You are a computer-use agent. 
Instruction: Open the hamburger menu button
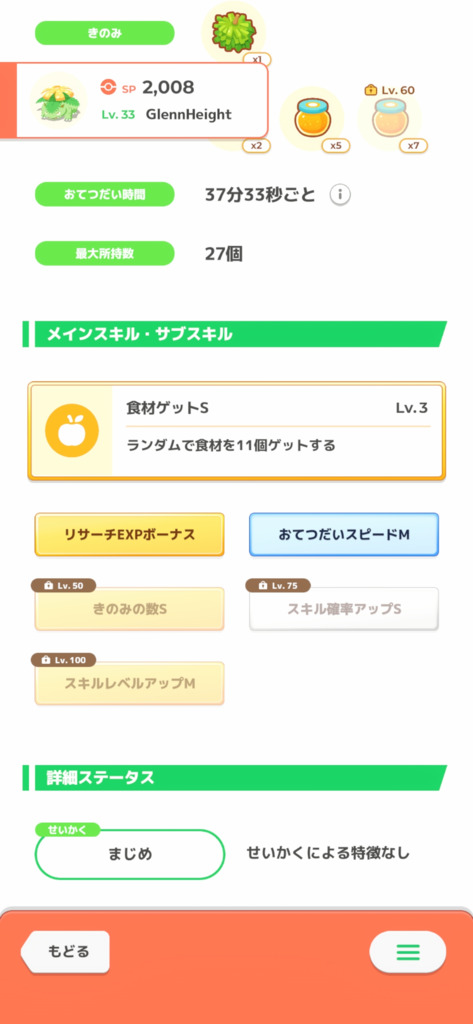tap(408, 952)
